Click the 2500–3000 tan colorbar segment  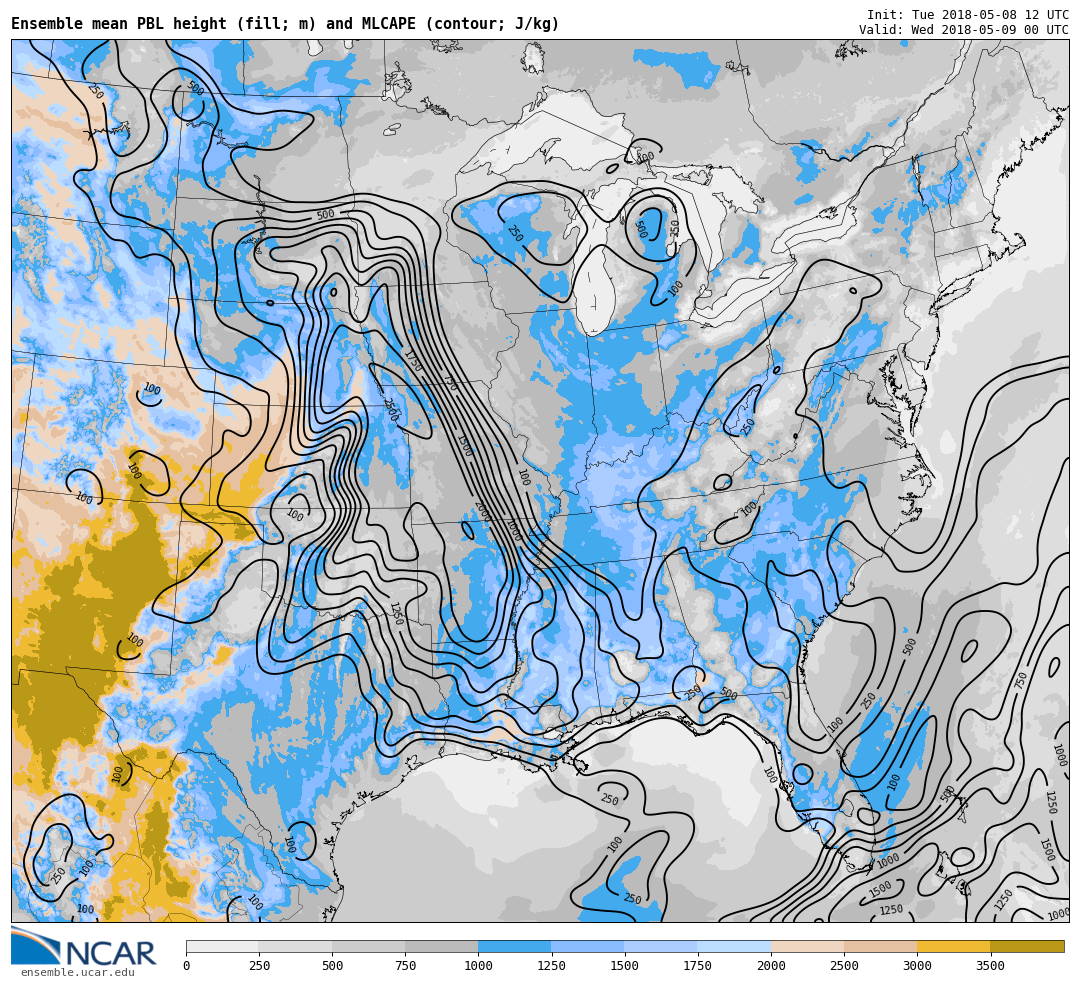coord(880,947)
